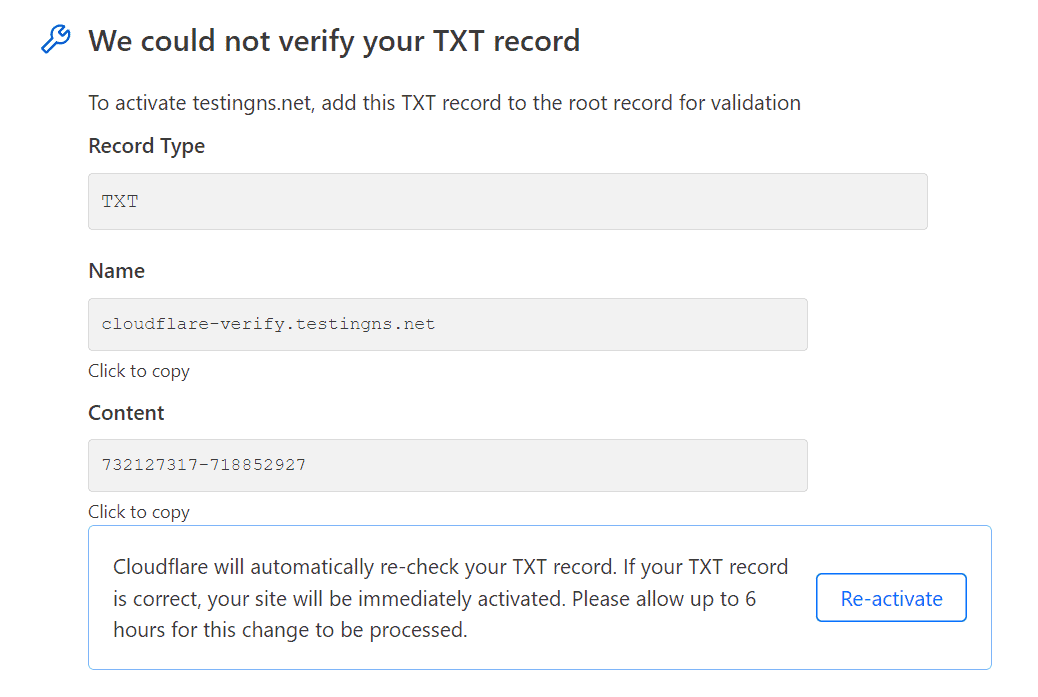Click the Cloudflare automatic re-check notice text

pos(450,598)
